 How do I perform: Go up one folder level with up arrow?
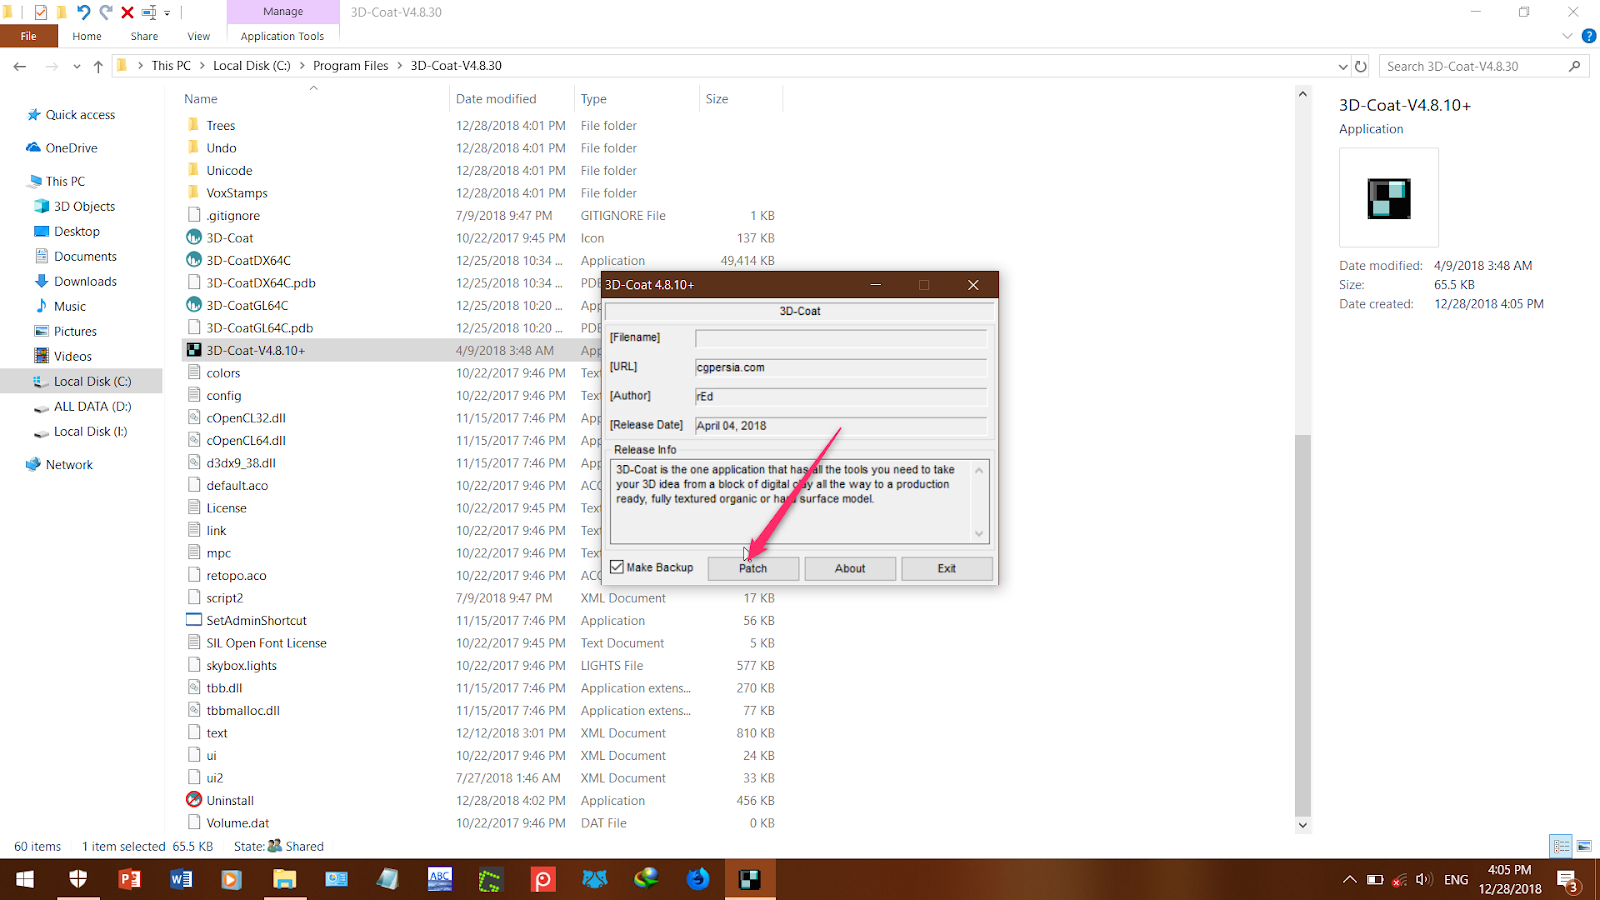(x=98, y=66)
